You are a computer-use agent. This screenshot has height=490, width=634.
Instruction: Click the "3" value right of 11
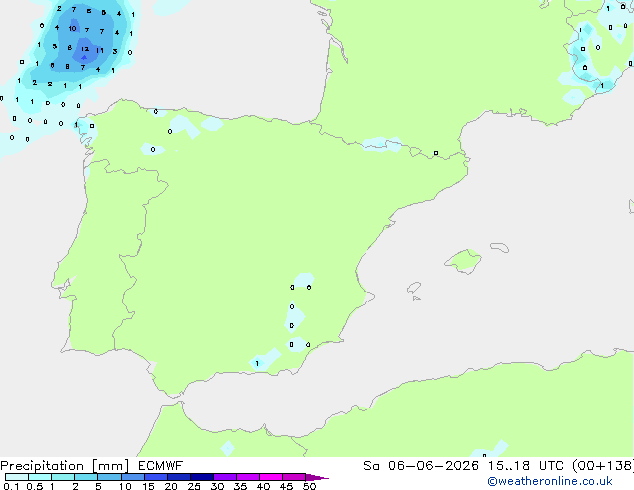115,51
